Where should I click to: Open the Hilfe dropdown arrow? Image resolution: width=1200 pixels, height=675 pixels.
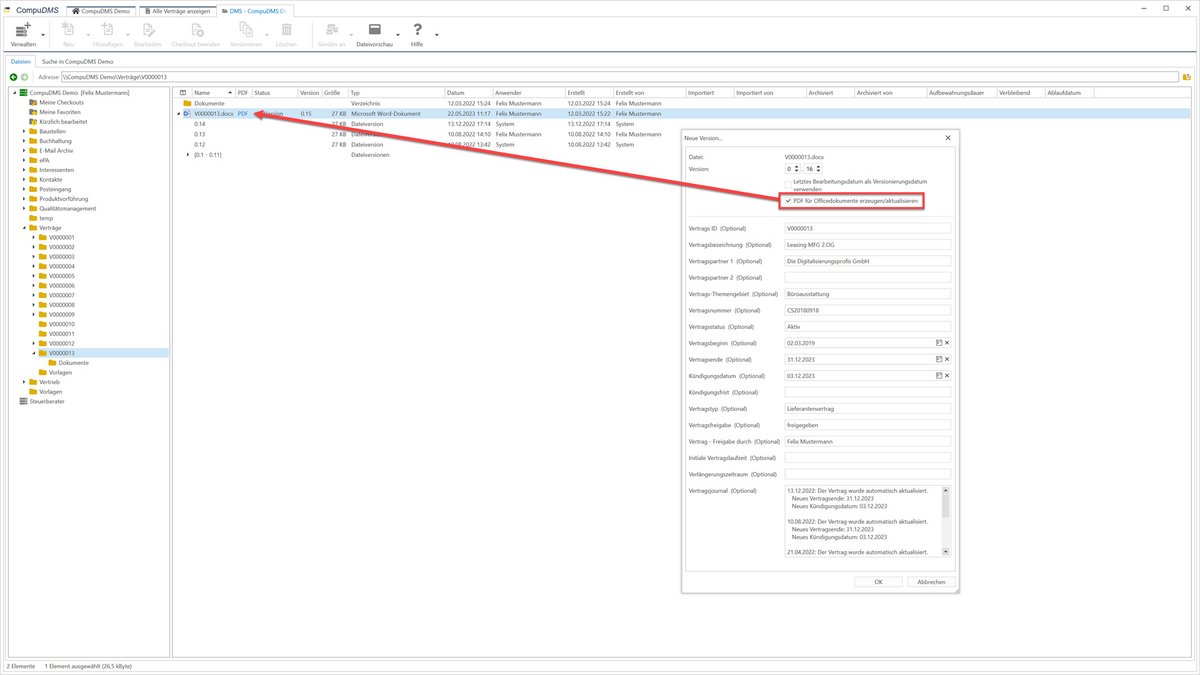coord(436,35)
